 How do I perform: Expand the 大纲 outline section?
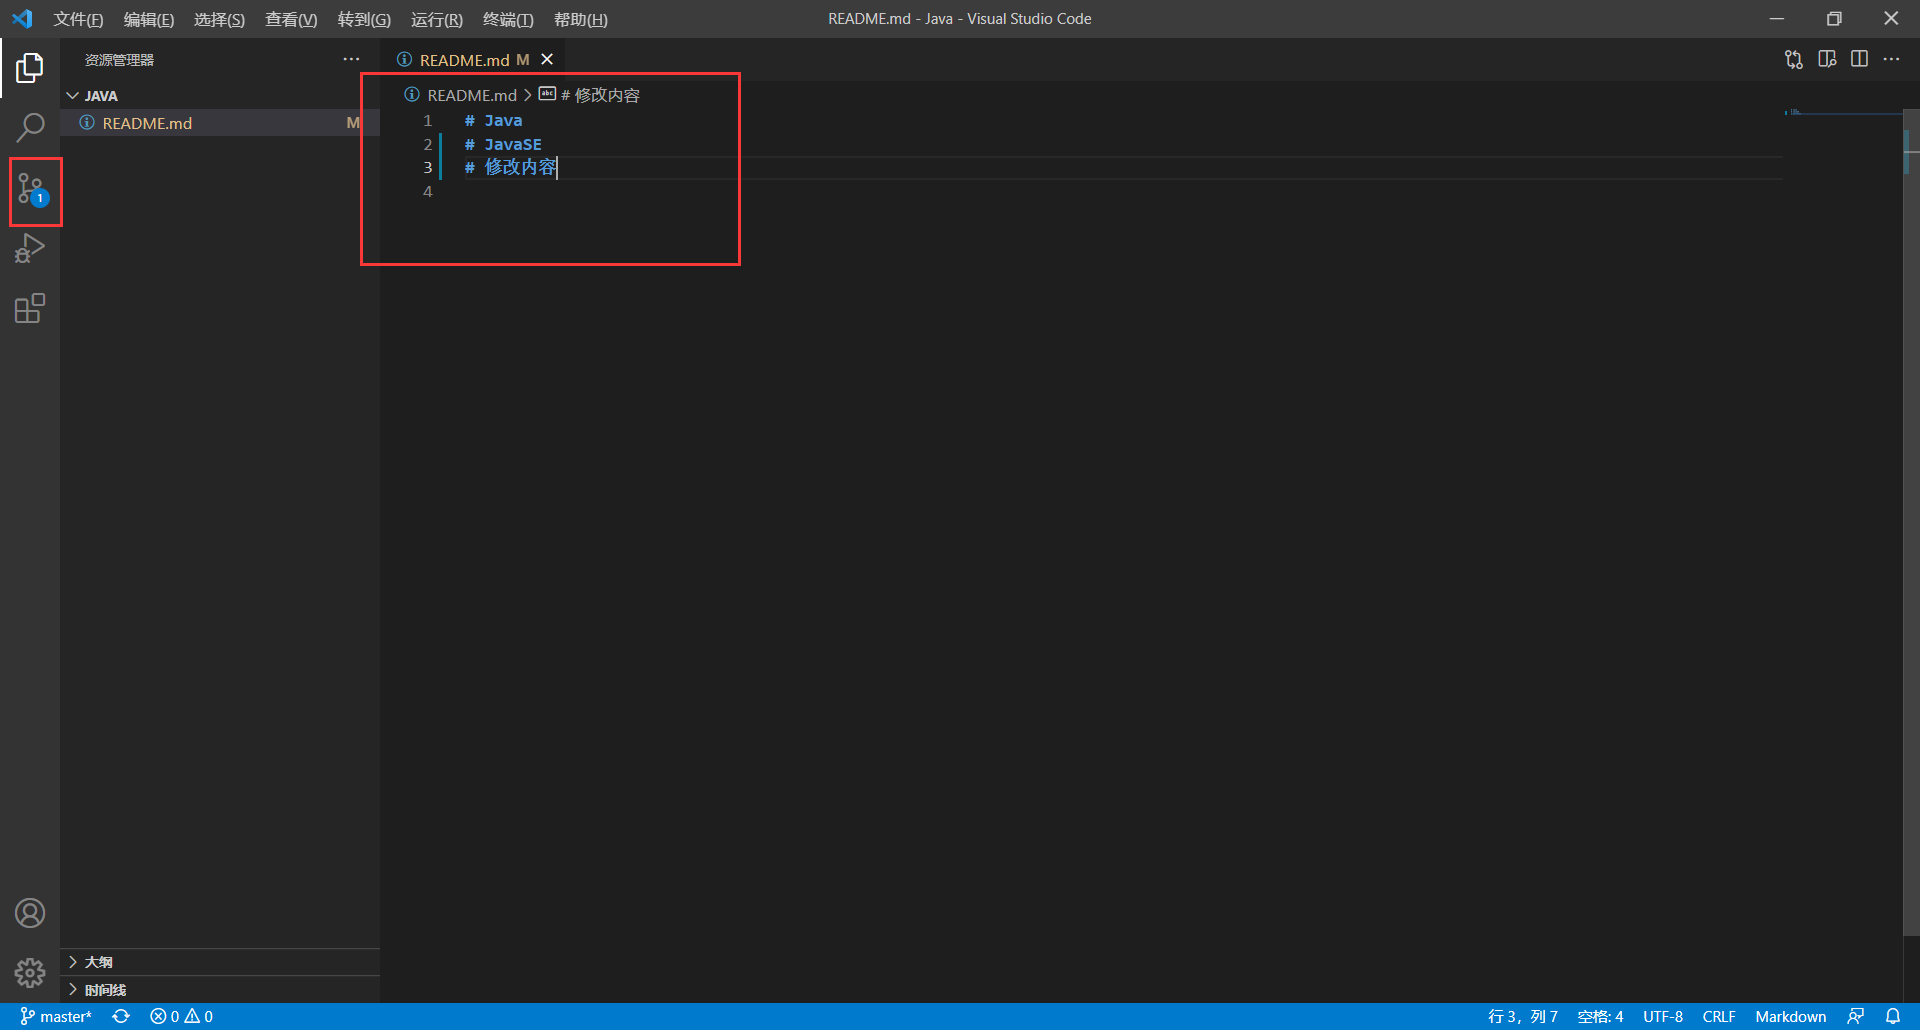219,962
